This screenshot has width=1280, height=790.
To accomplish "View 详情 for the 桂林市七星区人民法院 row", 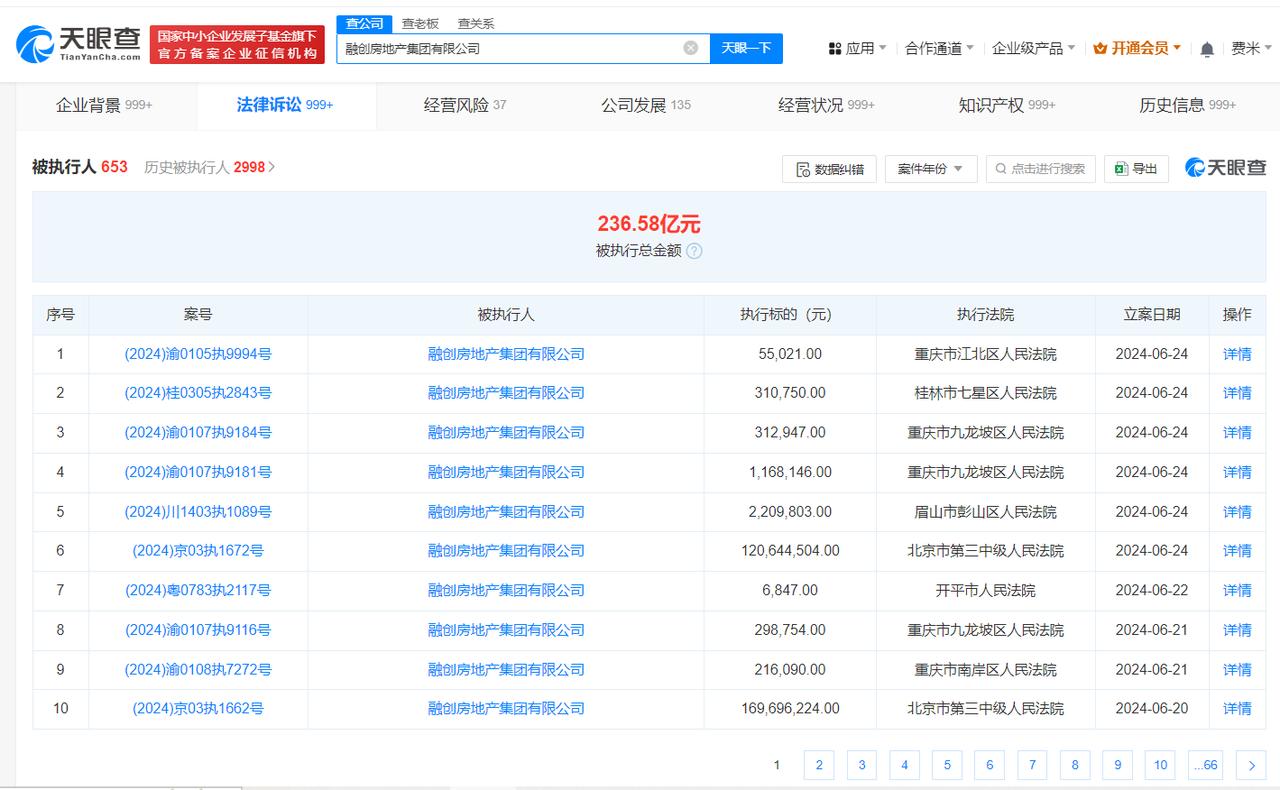I will [1237, 393].
